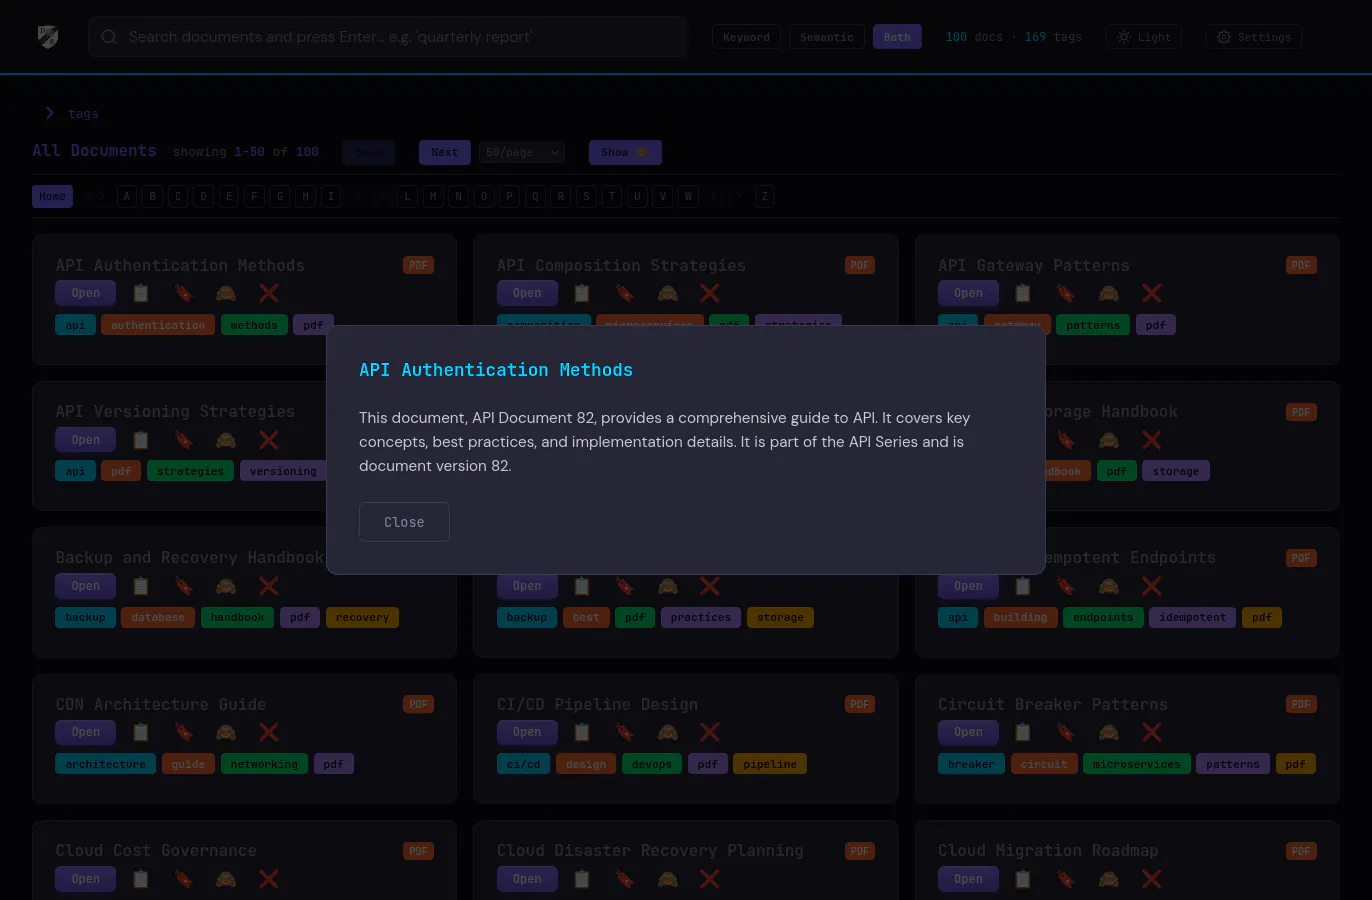The image size is (1372, 900).
Task: Open the 50/page dropdown
Action: (522, 152)
